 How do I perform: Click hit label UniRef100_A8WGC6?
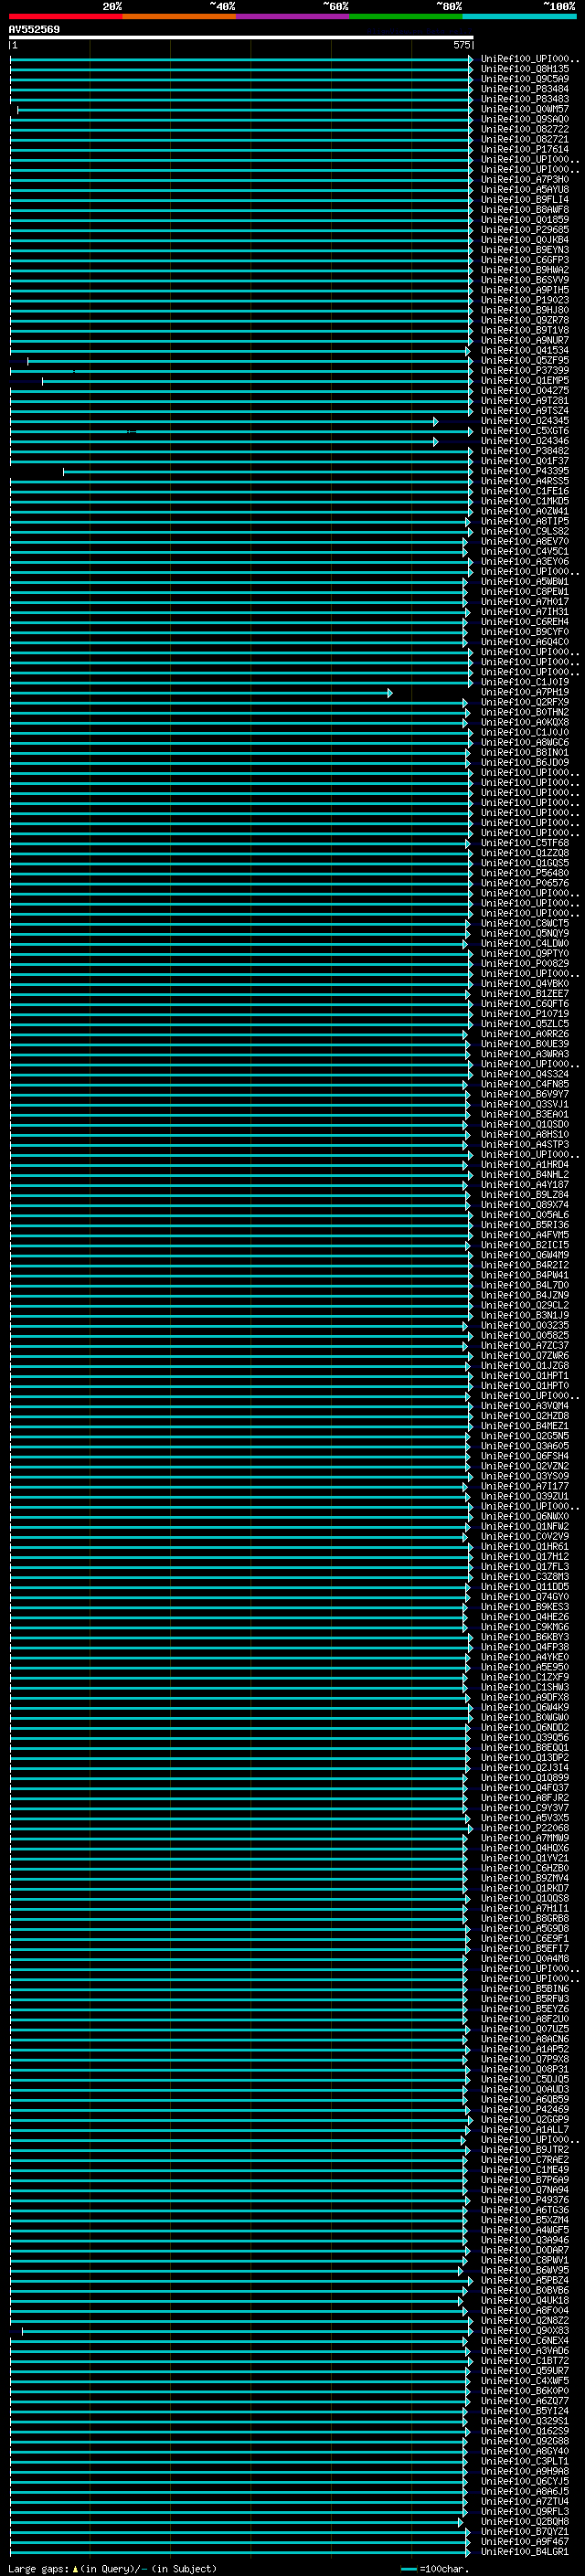(x=525, y=743)
